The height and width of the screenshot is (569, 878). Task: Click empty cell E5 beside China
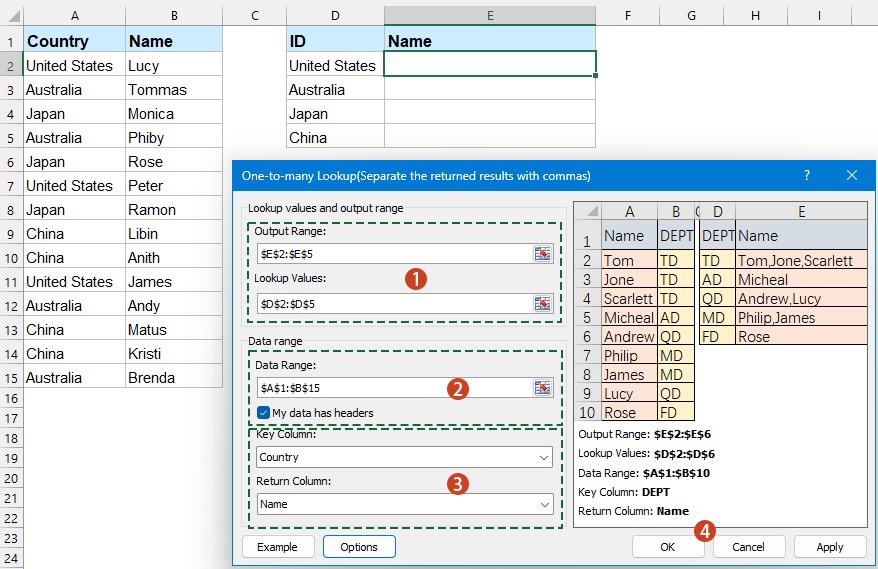click(x=490, y=138)
